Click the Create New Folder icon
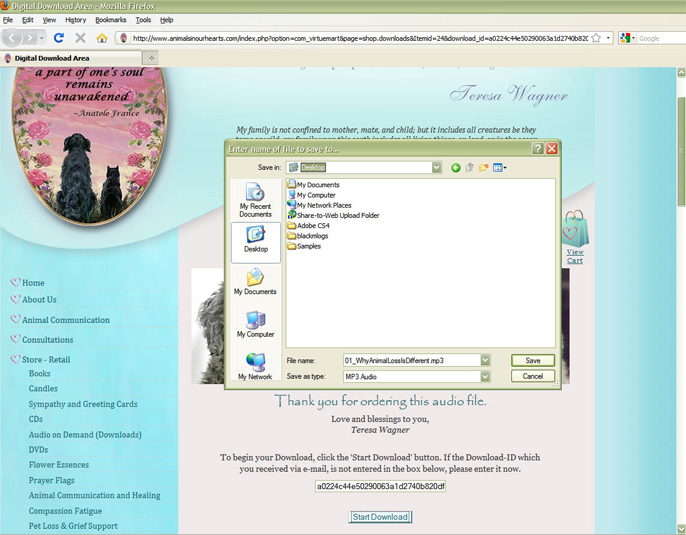686x535 pixels. click(484, 168)
